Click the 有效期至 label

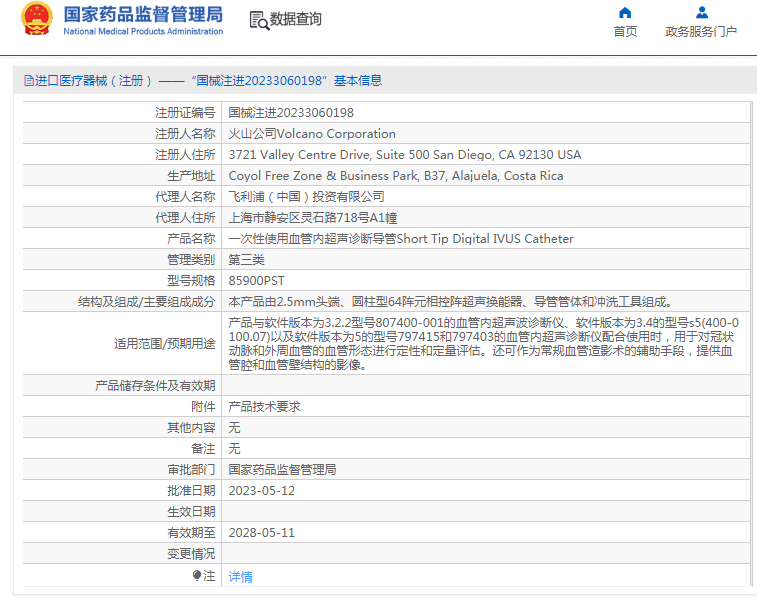[191, 533]
